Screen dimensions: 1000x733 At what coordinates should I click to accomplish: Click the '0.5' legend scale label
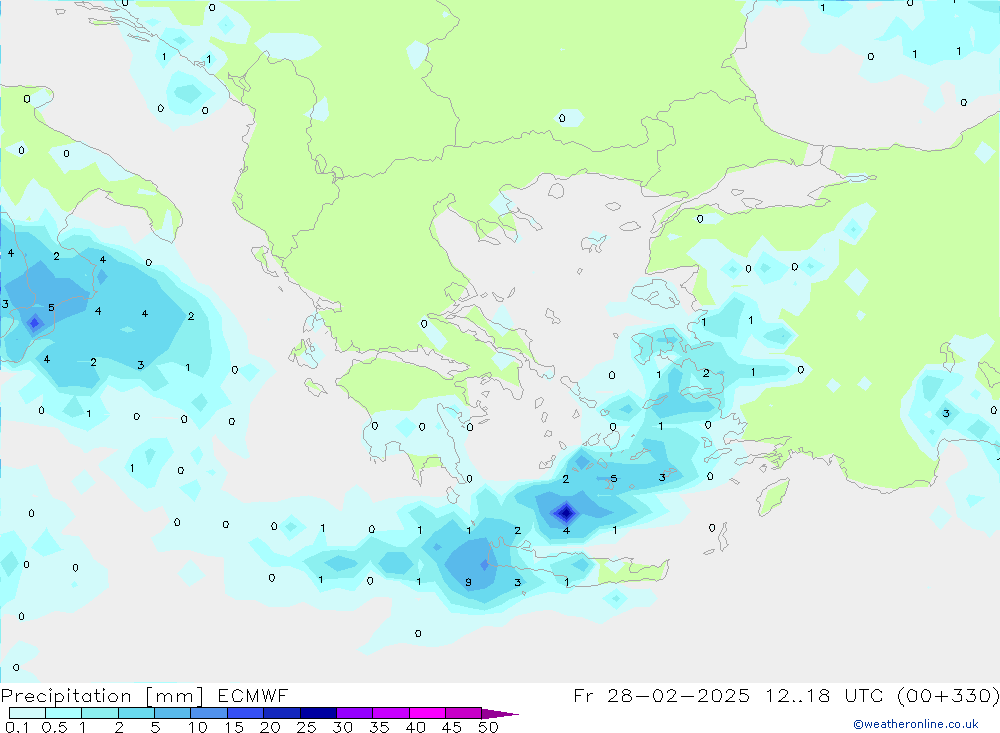coord(54,727)
